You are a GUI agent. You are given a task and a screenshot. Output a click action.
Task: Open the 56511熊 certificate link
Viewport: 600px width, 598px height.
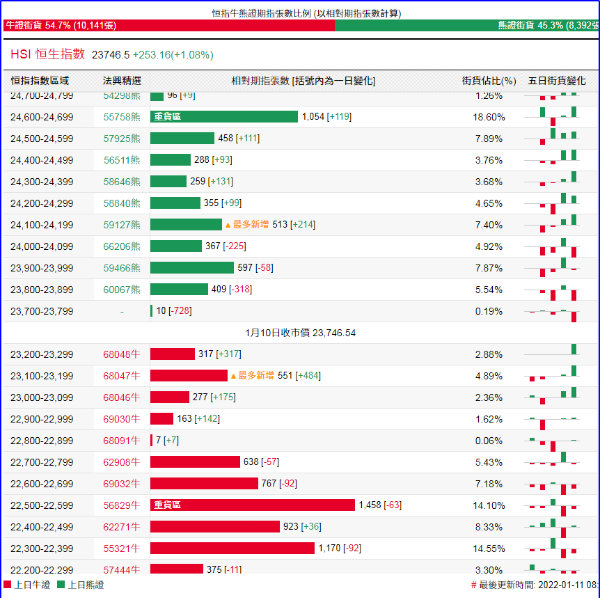pyautogui.click(x=122, y=160)
